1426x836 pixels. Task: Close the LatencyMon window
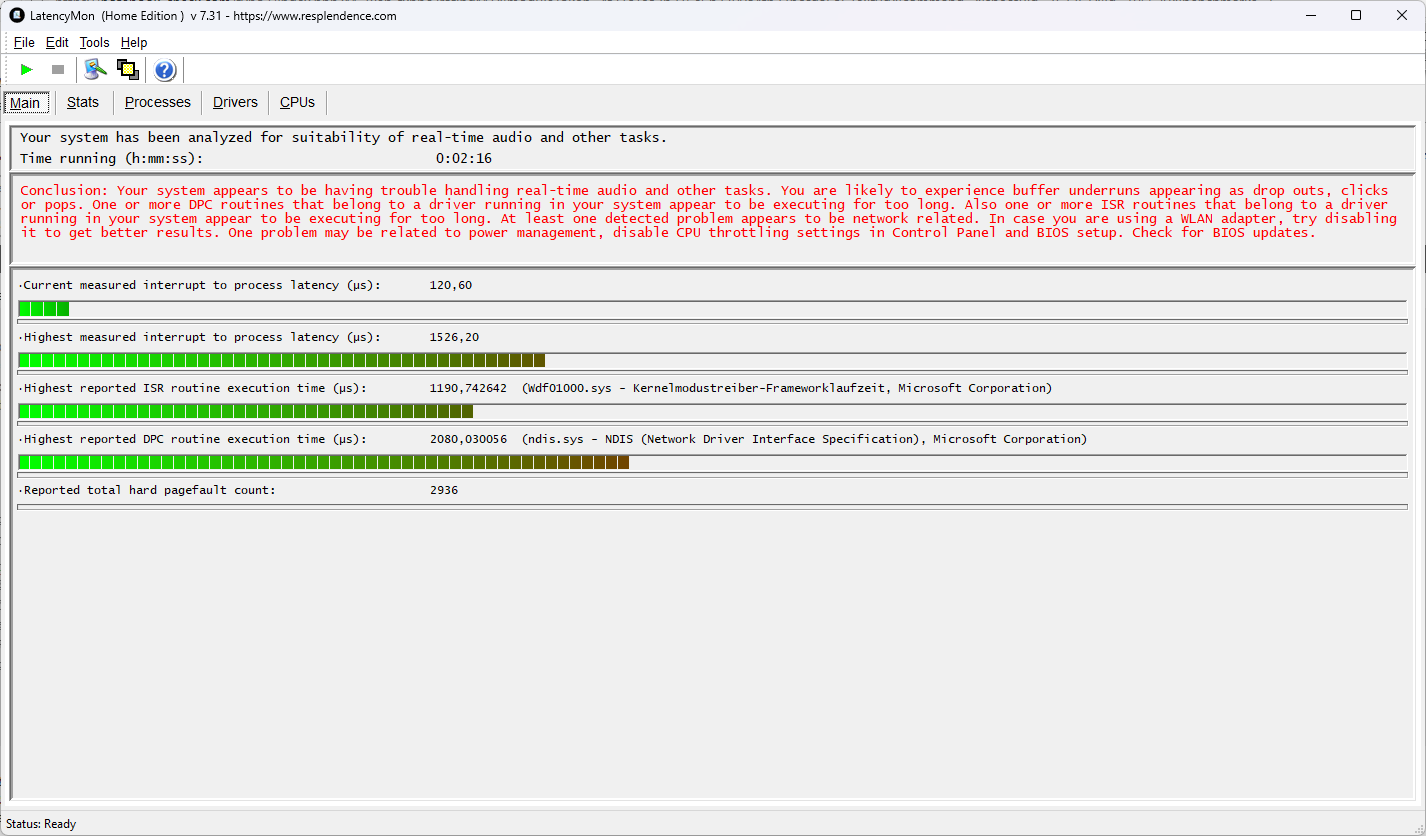[x=1402, y=15]
